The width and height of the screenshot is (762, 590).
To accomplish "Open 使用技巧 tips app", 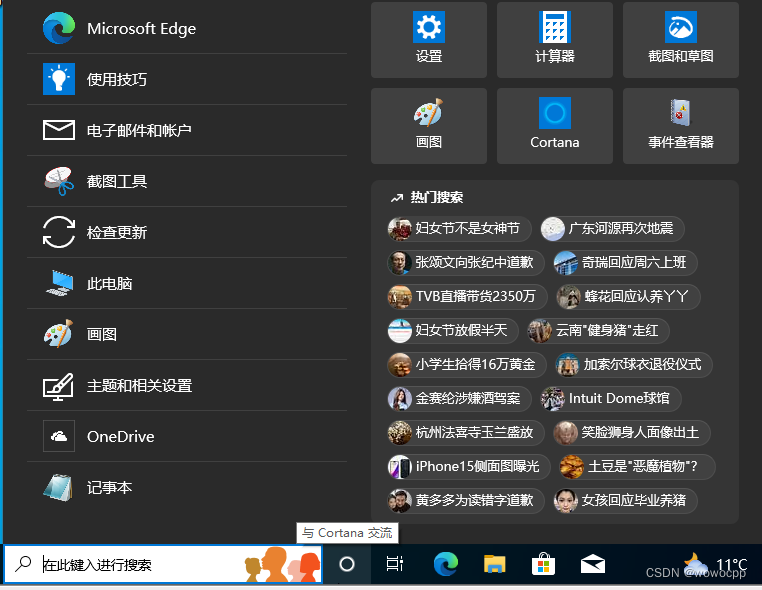I will pos(187,79).
